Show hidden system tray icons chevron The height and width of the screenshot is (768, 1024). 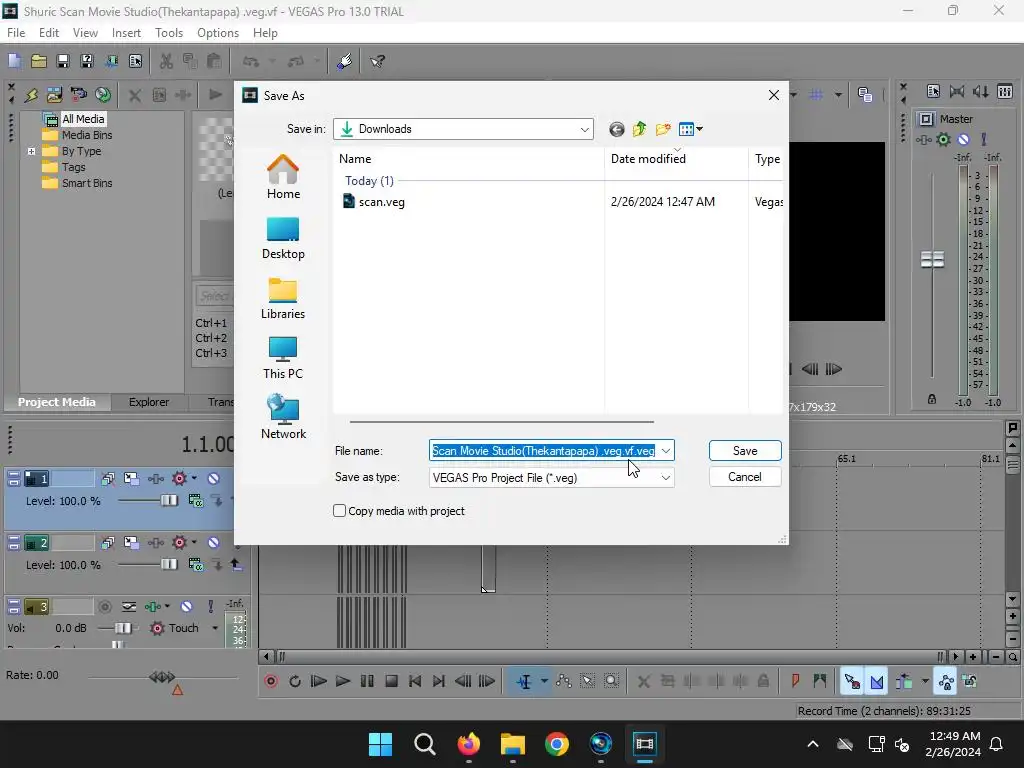point(813,744)
